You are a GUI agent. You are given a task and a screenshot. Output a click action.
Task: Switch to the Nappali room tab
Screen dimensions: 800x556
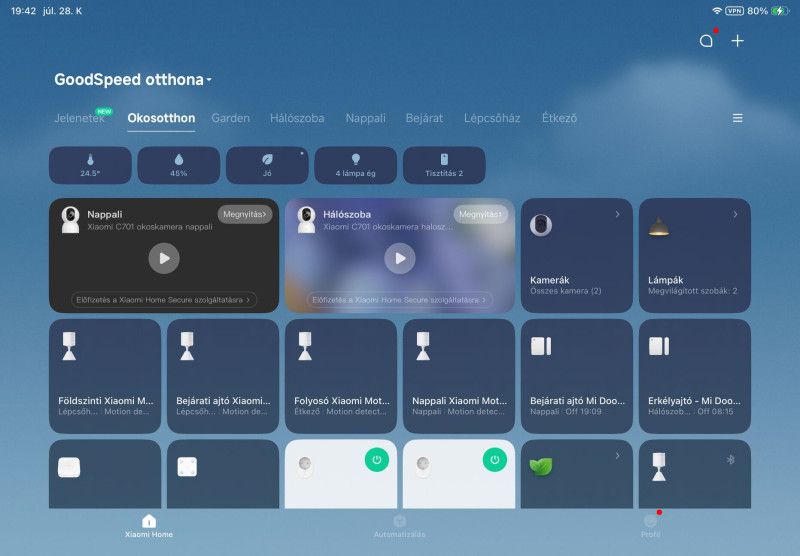point(365,118)
